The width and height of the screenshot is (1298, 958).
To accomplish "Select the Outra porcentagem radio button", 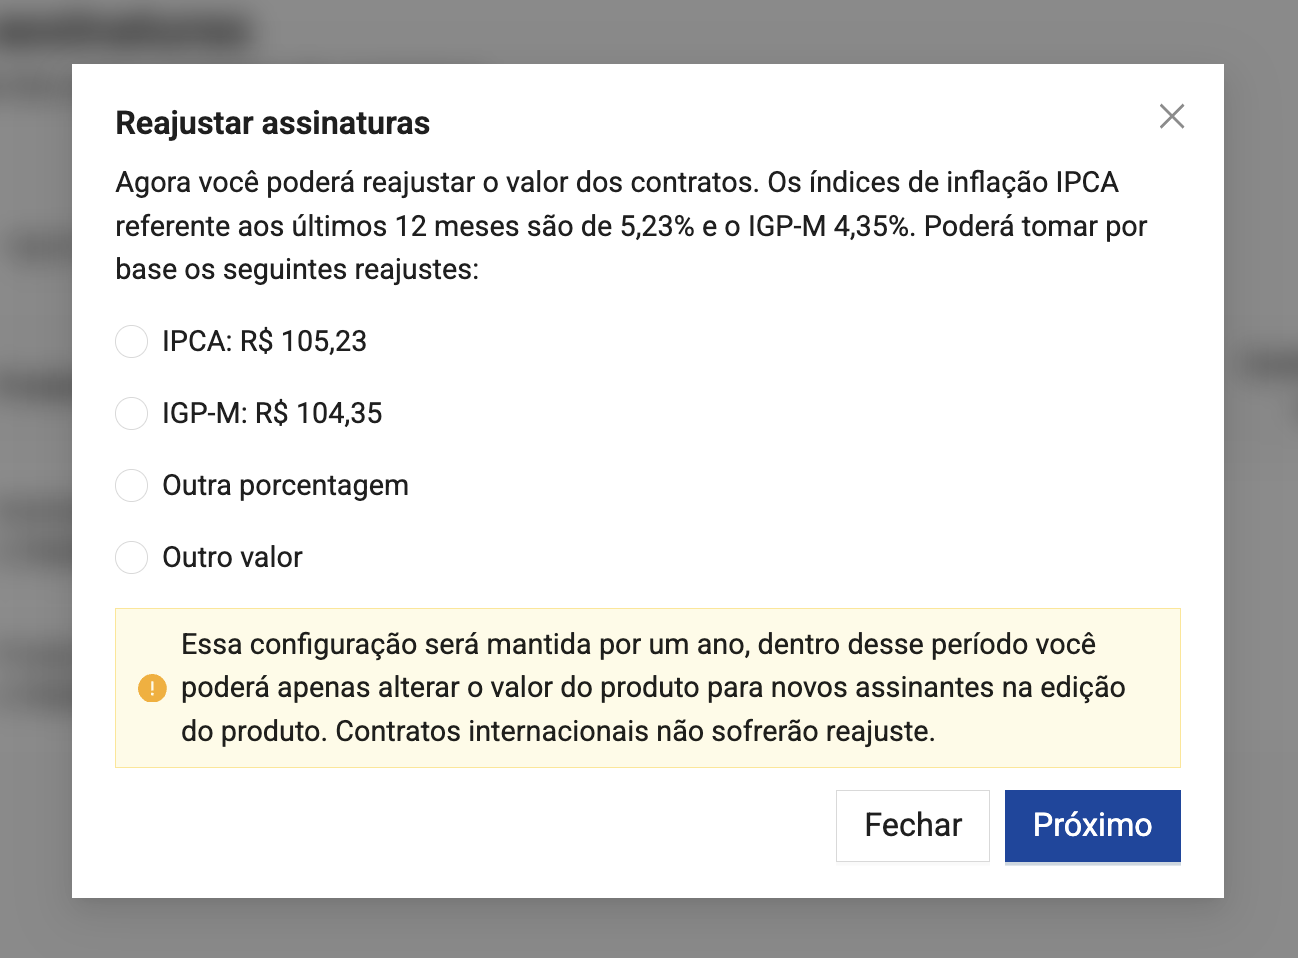I will 132,486.
